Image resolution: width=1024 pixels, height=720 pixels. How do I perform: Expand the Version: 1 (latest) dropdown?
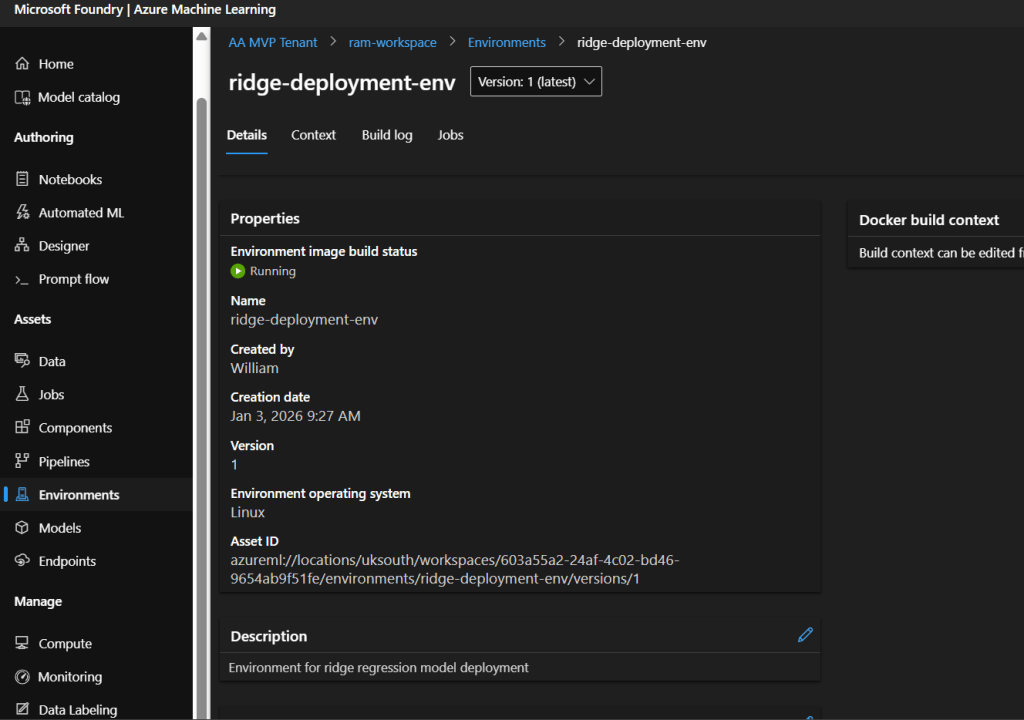pos(536,82)
